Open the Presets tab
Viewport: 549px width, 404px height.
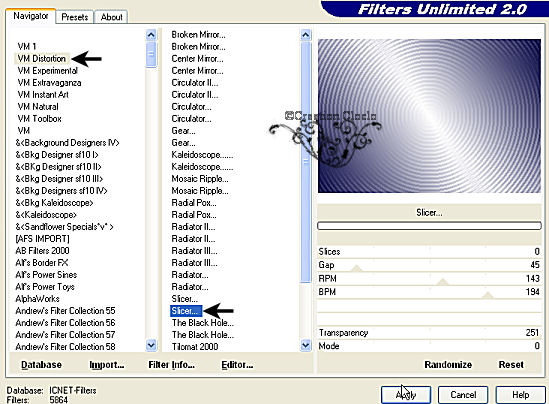tap(75, 17)
